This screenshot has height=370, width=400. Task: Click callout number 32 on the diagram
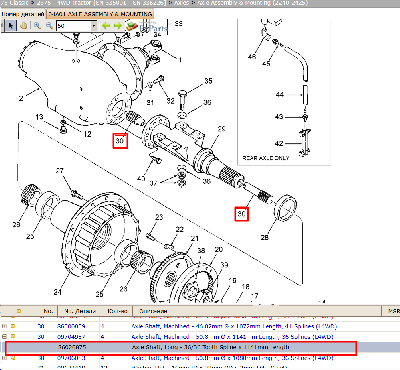(170, 101)
